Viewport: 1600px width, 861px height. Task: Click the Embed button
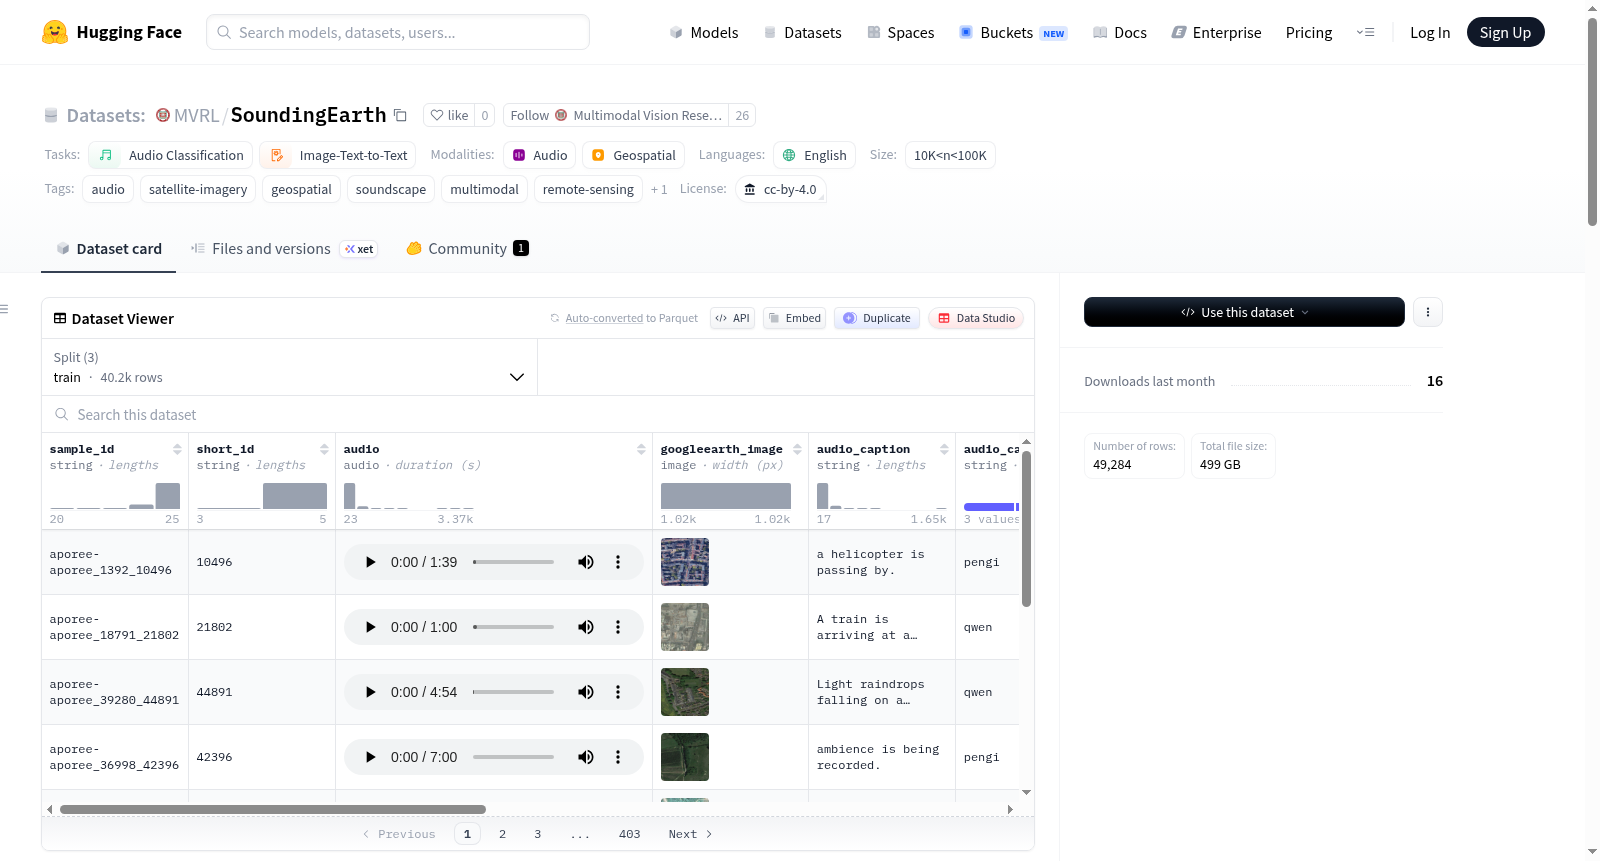pyautogui.click(x=794, y=318)
